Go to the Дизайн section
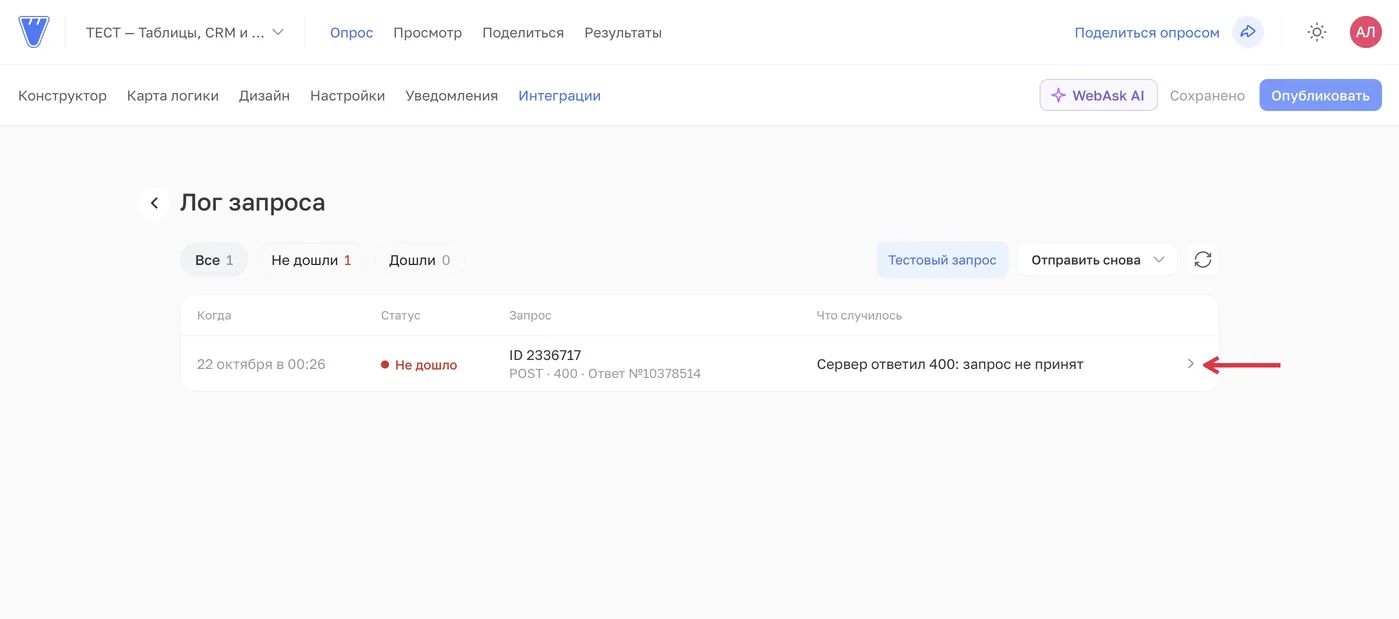Image resolution: width=1399 pixels, height=619 pixels. pos(264,96)
